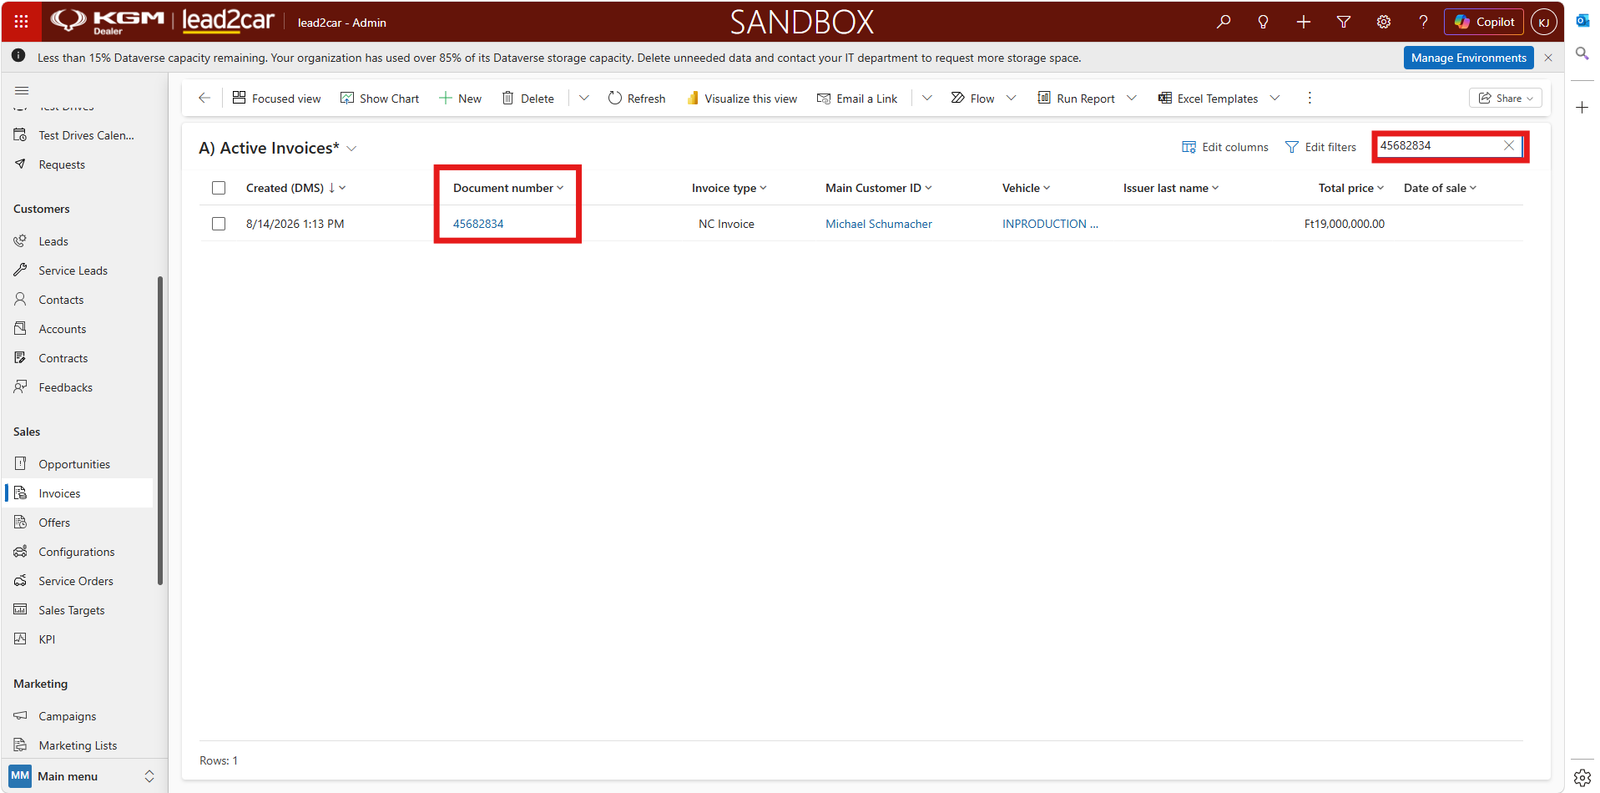Click the search magnifier in header
Screen dimensions: 1600x793
(1223, 21)
